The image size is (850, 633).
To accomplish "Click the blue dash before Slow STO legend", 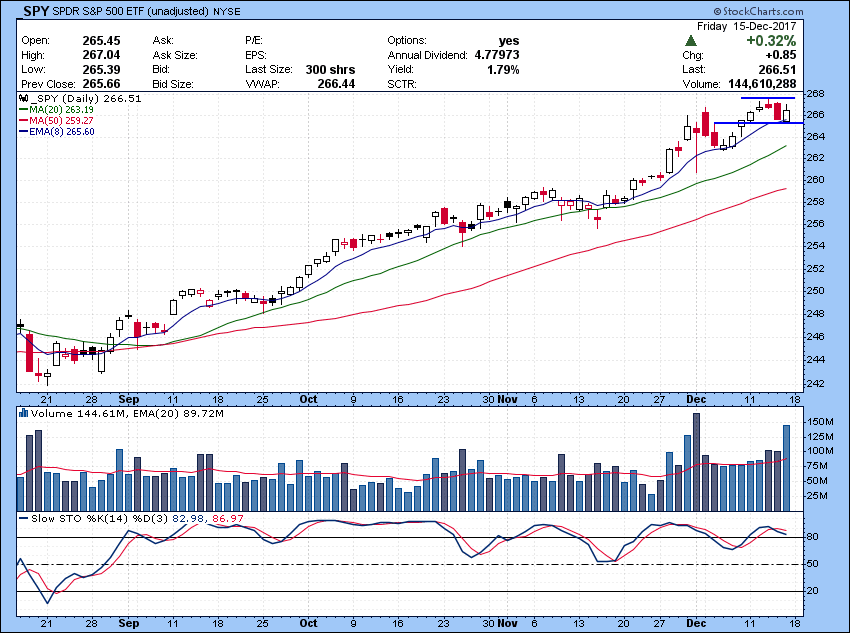I will coord(23,519).
